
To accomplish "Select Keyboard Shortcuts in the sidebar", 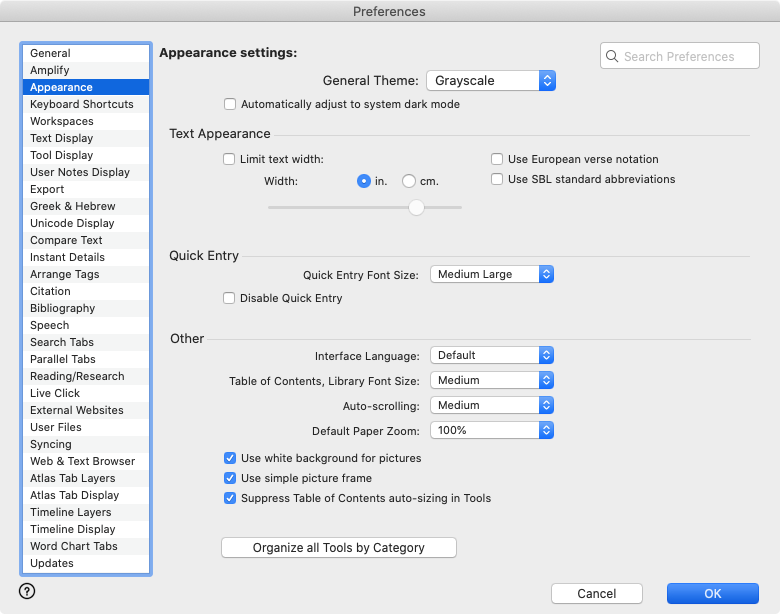I will [x=82, y=104].
